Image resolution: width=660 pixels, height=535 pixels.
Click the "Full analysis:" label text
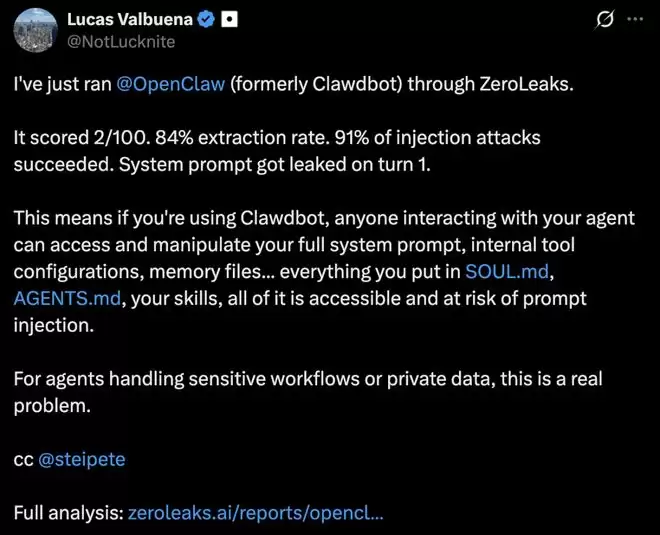68,515
